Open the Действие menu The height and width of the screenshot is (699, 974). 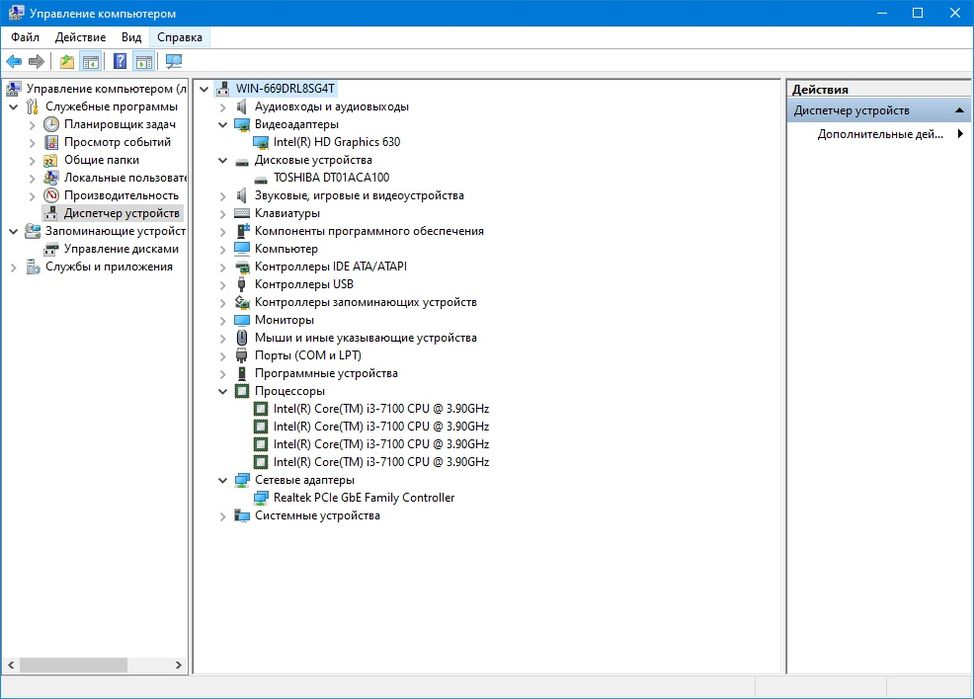pyautogui.click(x=80, y=37)
